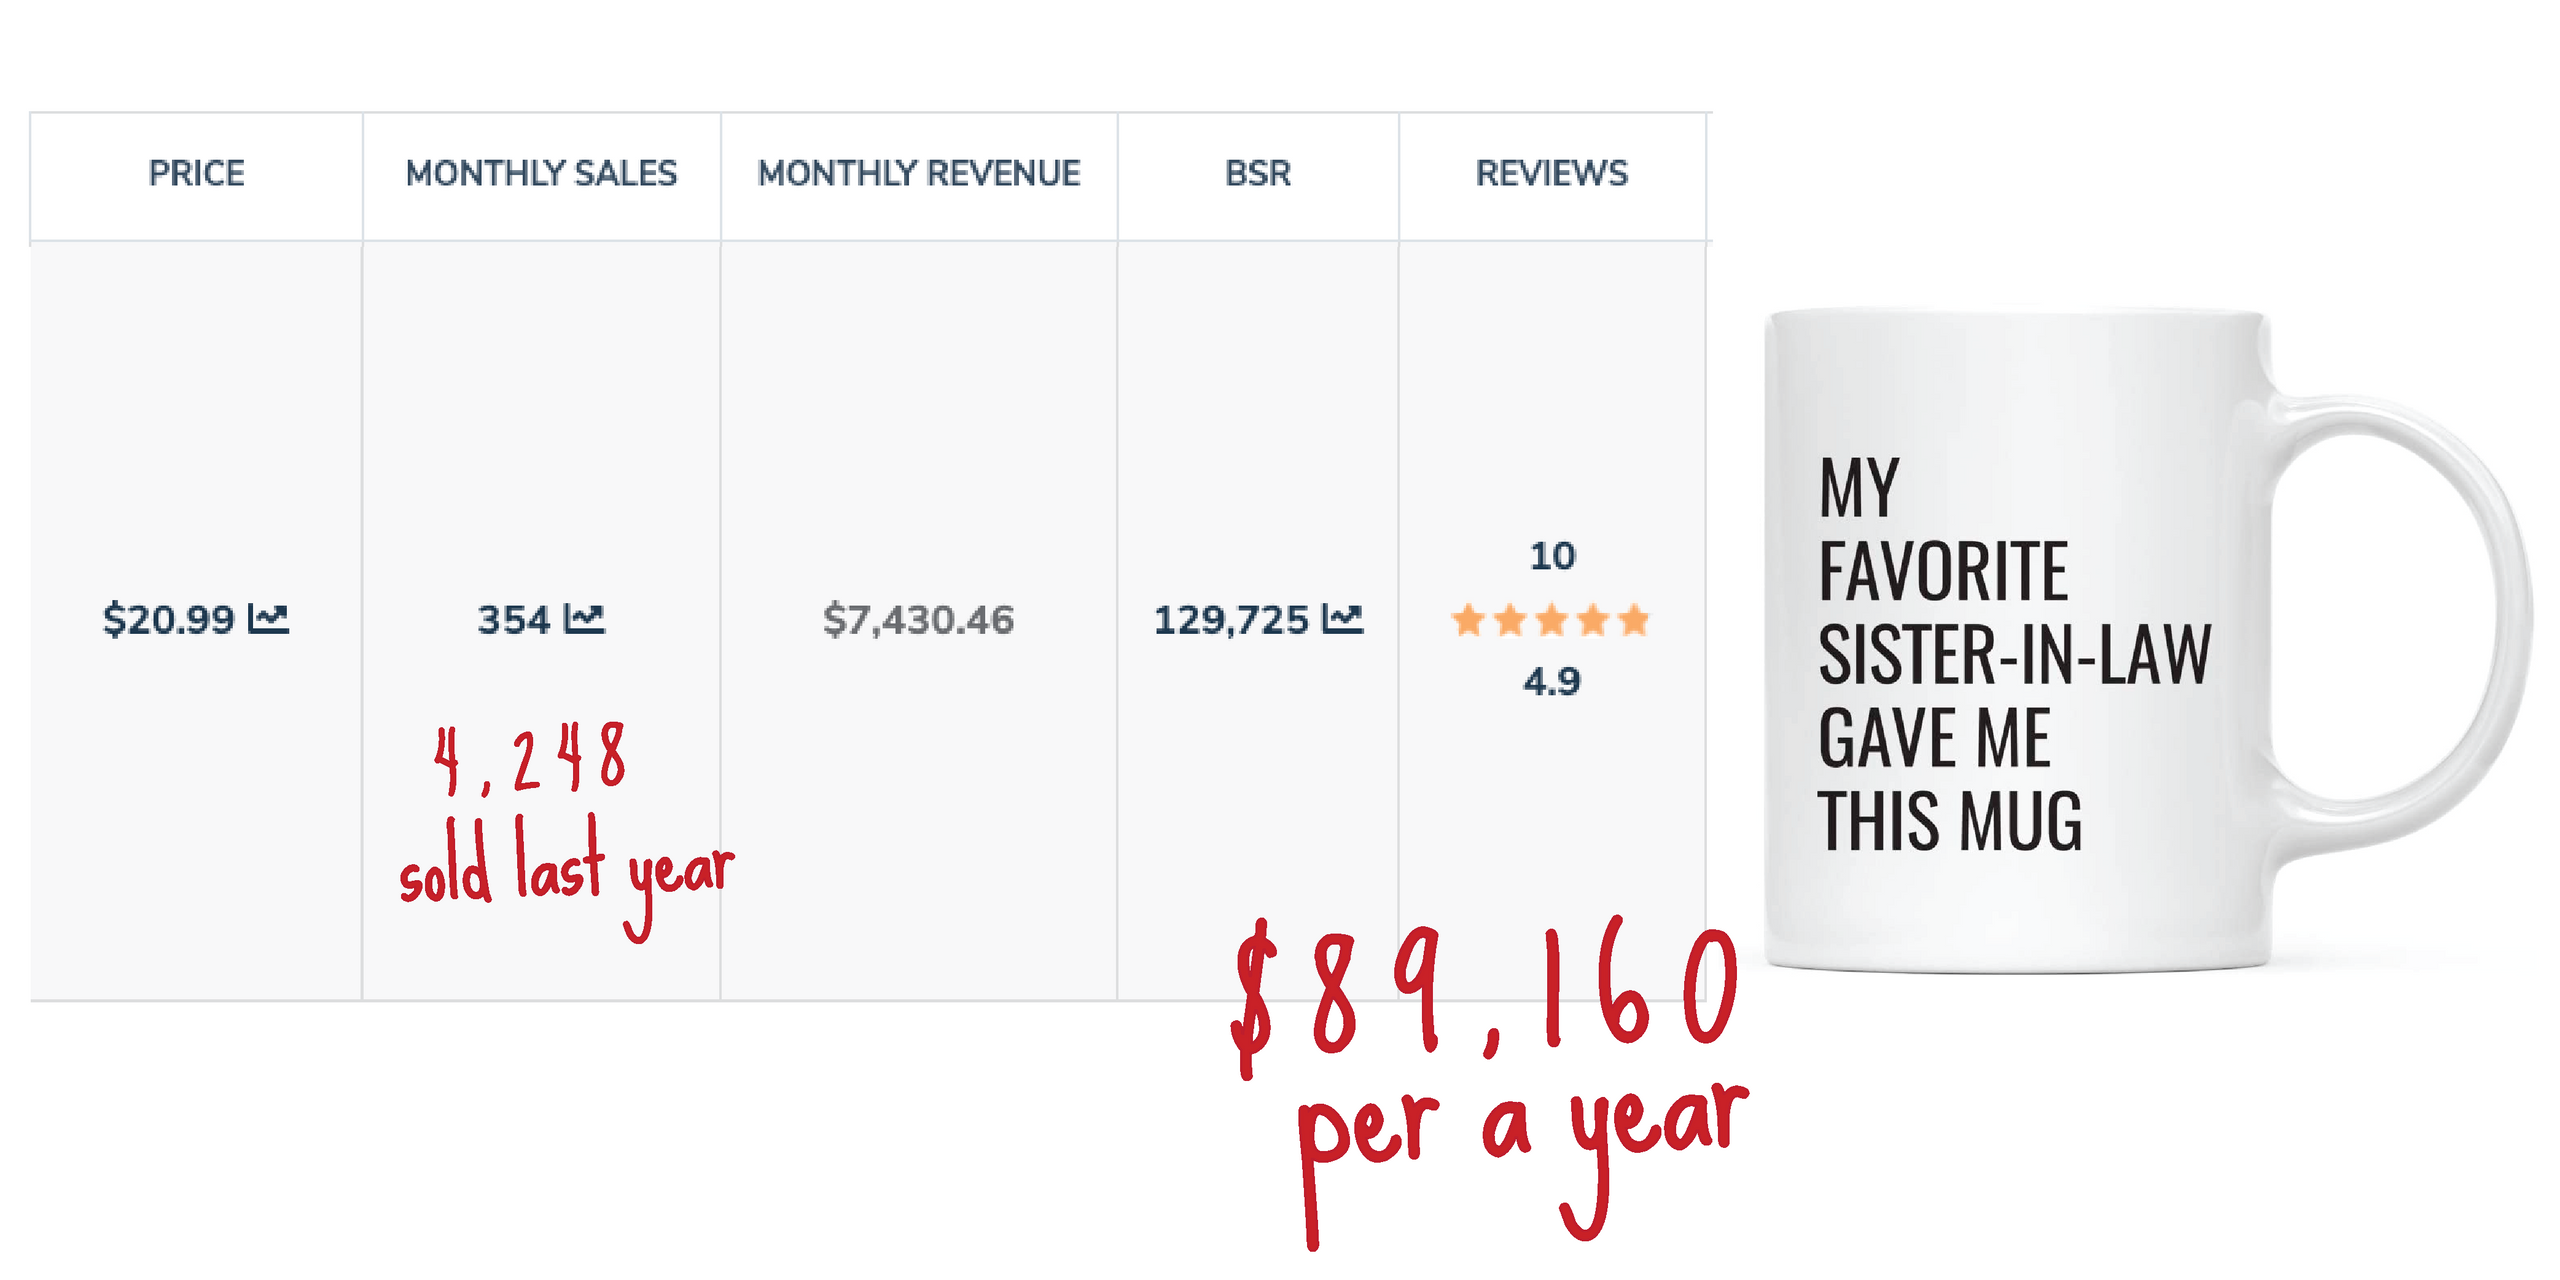Sort by the PRICE column header
2560x1280 pixels.
[x=196, y=173]
